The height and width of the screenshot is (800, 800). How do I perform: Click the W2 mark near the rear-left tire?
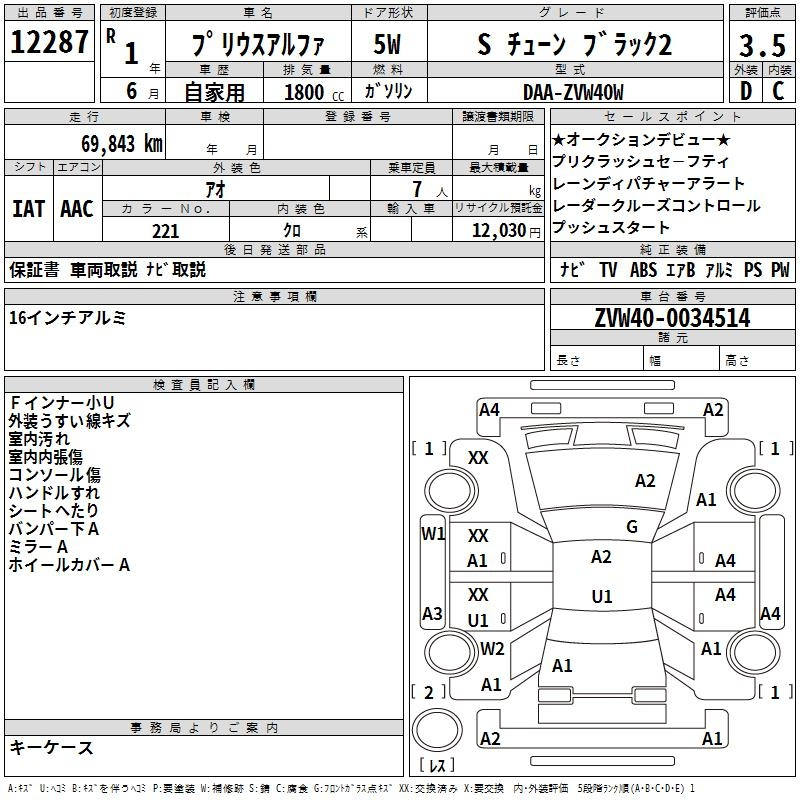coord(492,648)
